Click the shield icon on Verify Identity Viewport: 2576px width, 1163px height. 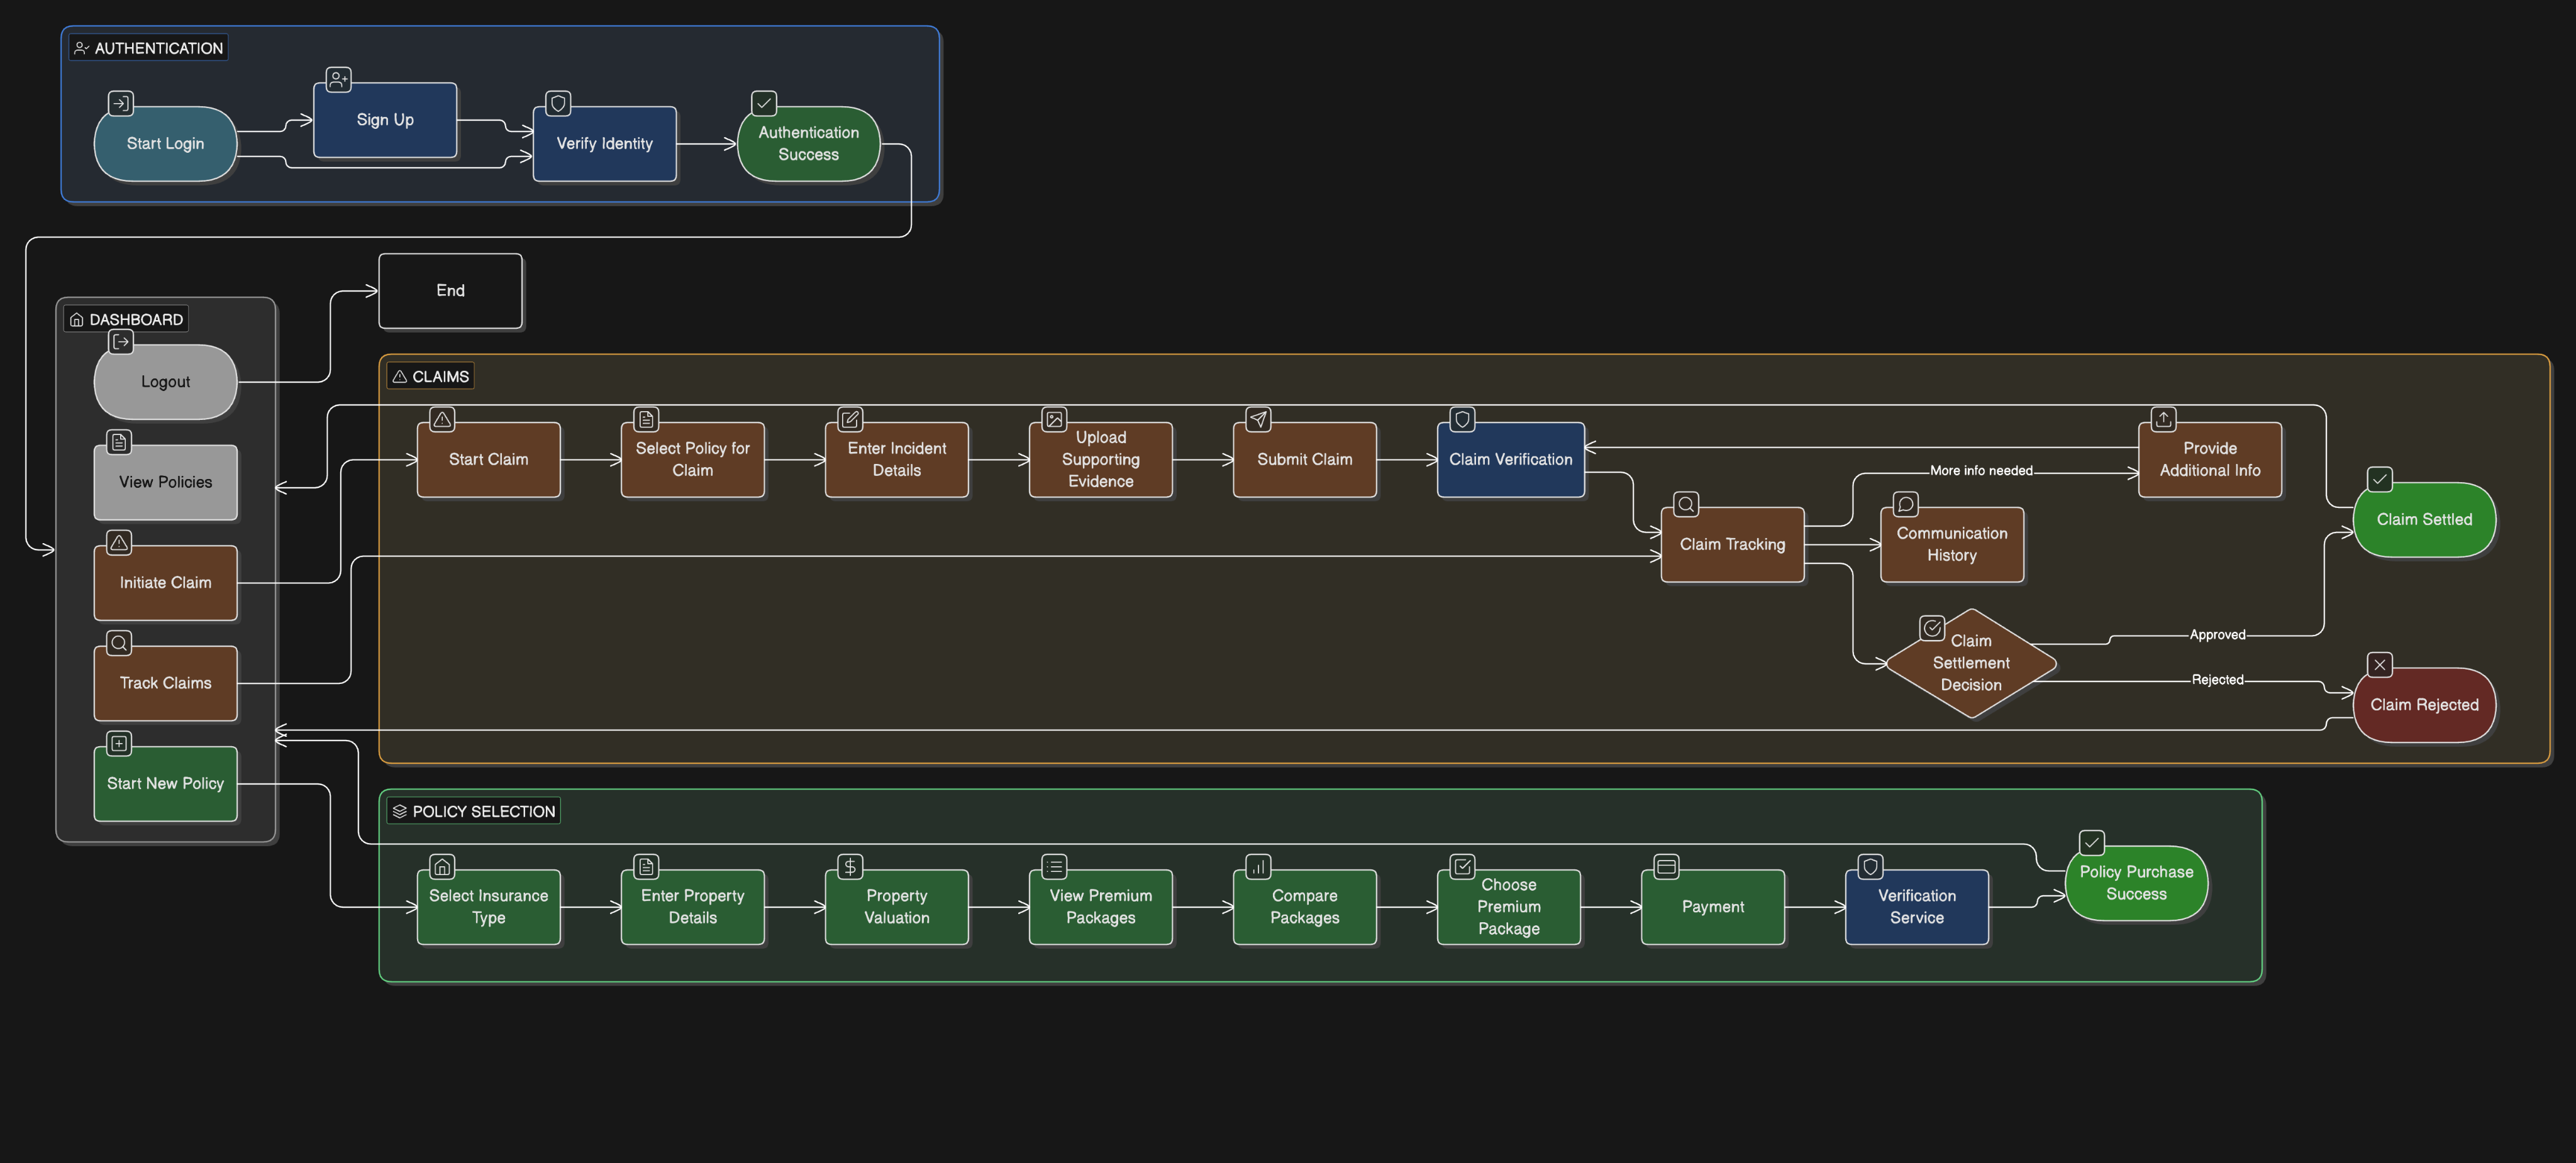click(559, 103)
